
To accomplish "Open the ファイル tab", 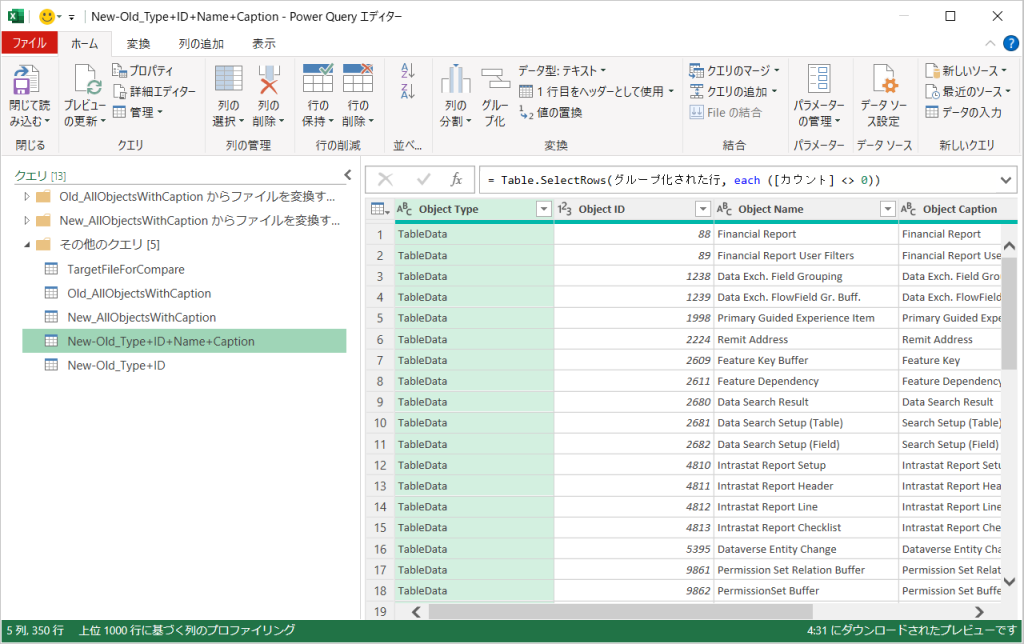I will [x=29, y=43].
